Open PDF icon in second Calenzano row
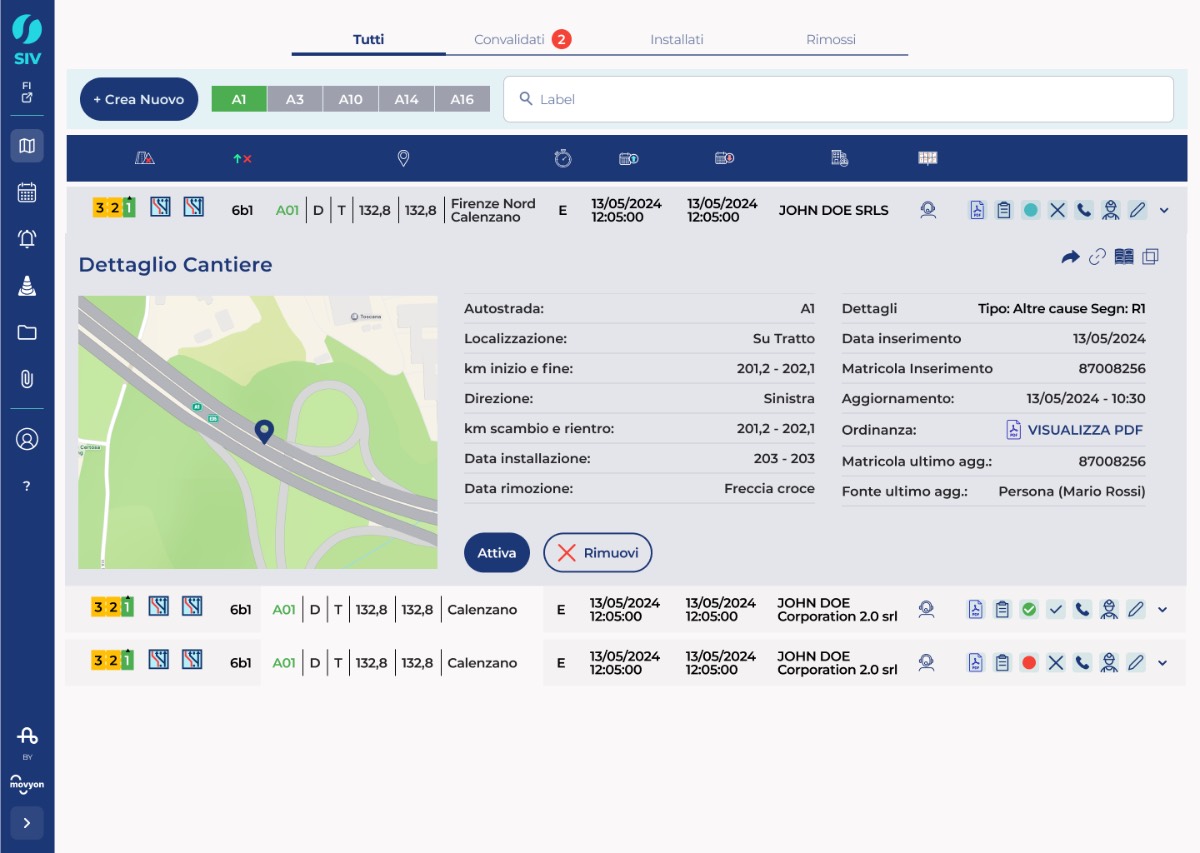The image size is (1200, 853). click(975, 609)
